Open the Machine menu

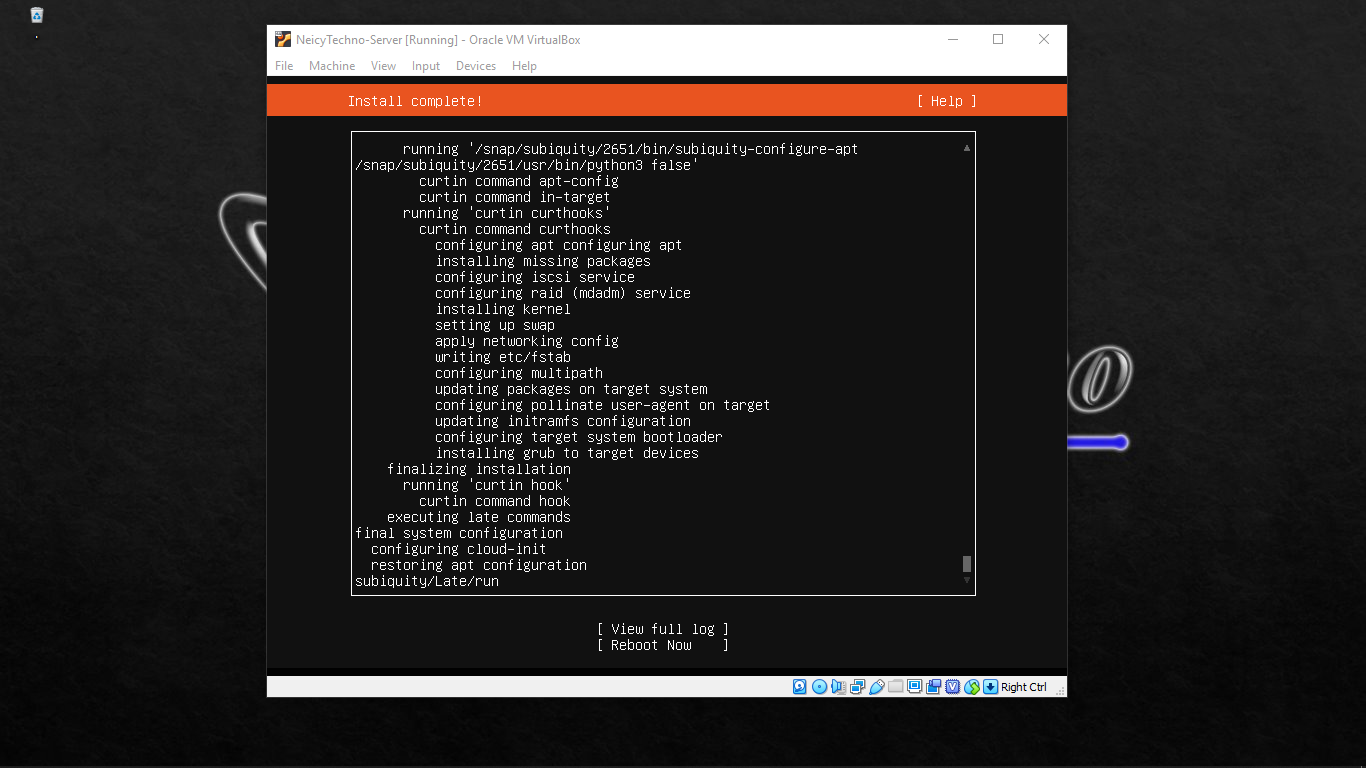[x=332, y=66]
